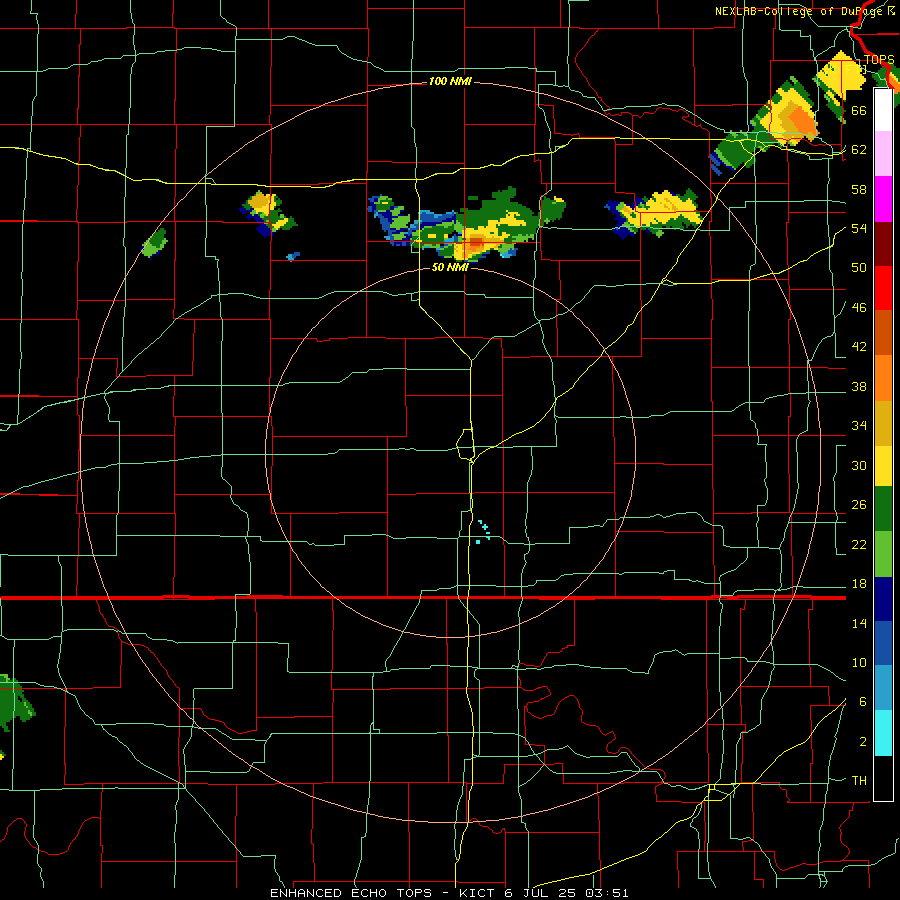
Task: Pick the light green legend swatch
Action: pyautogui.click(x=883, y=554)
